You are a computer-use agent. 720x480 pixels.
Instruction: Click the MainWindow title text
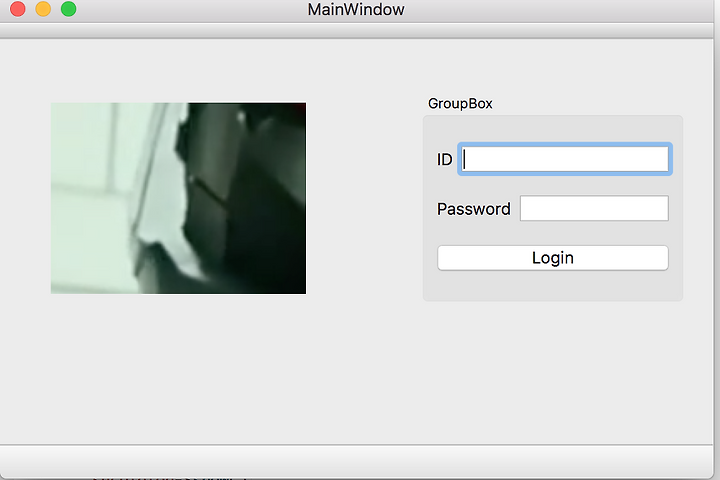356,10
